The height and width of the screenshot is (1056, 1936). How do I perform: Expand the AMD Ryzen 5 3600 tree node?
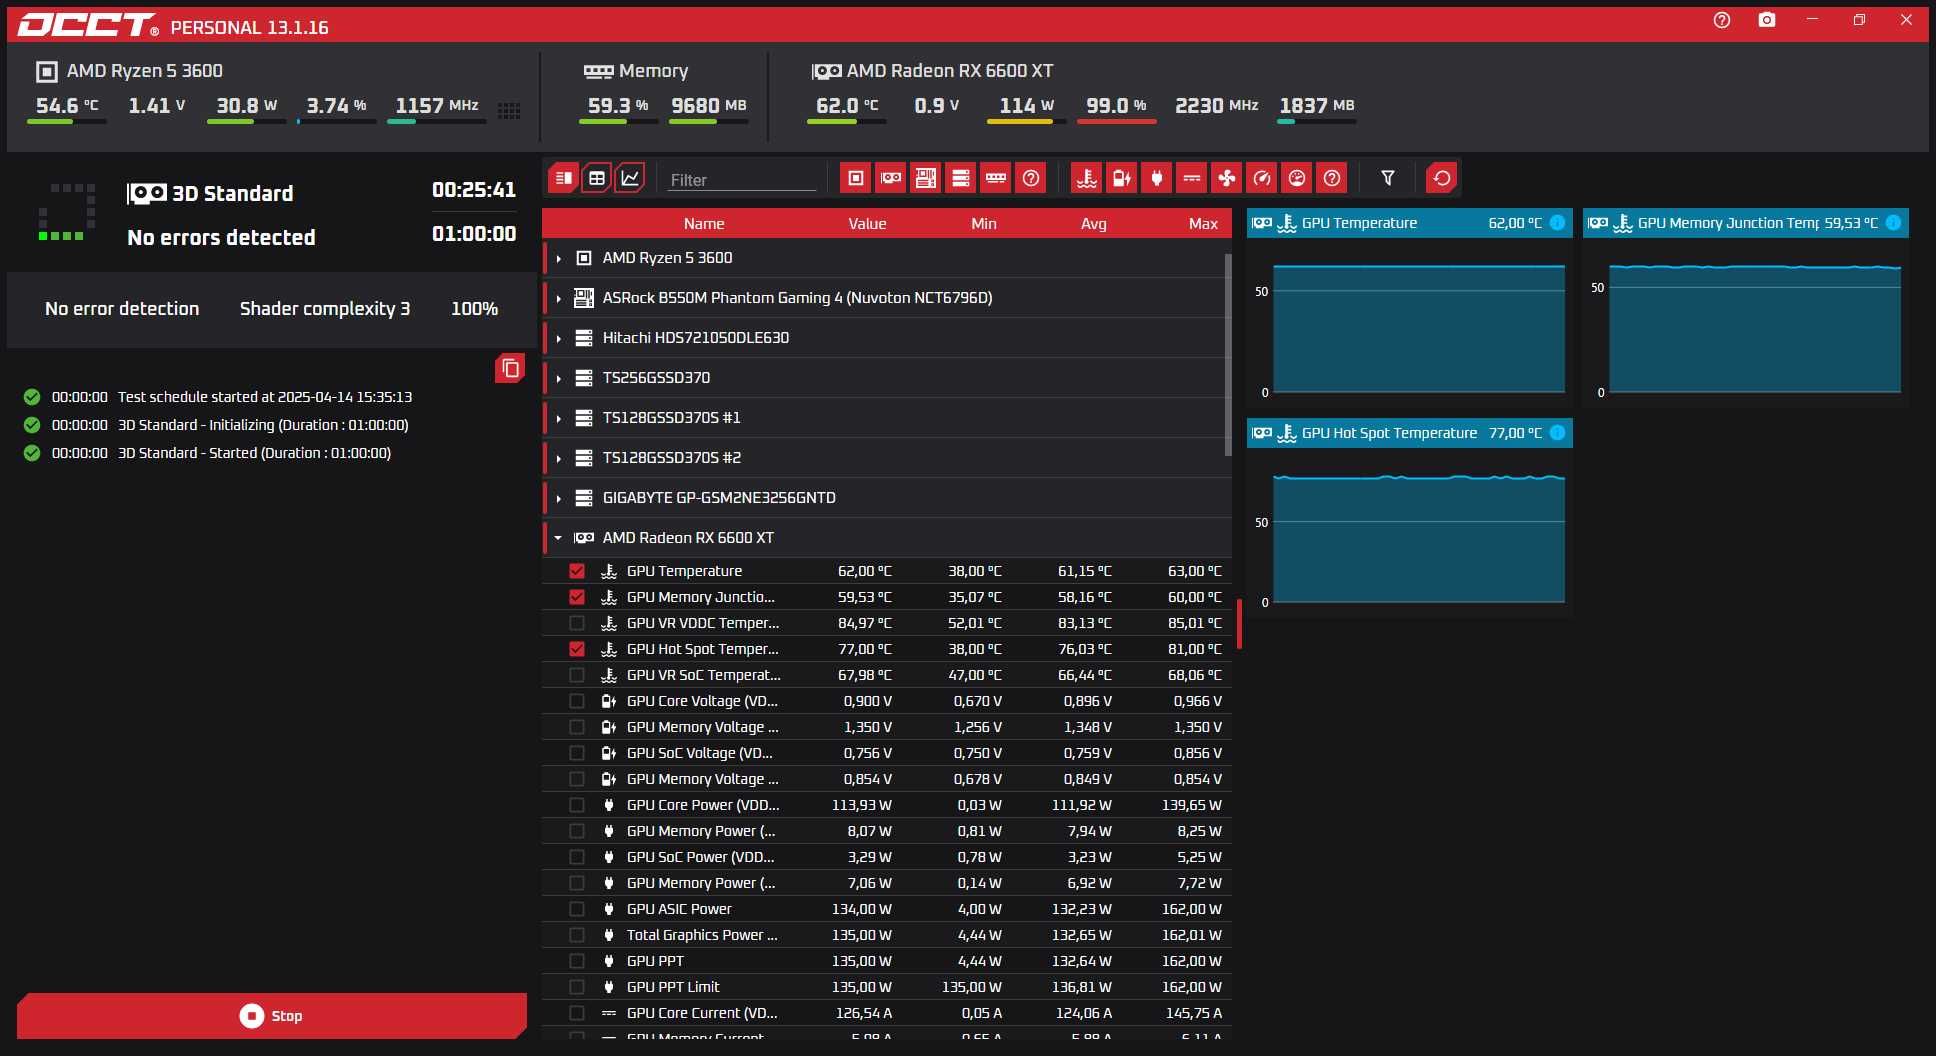coord(558,258)
